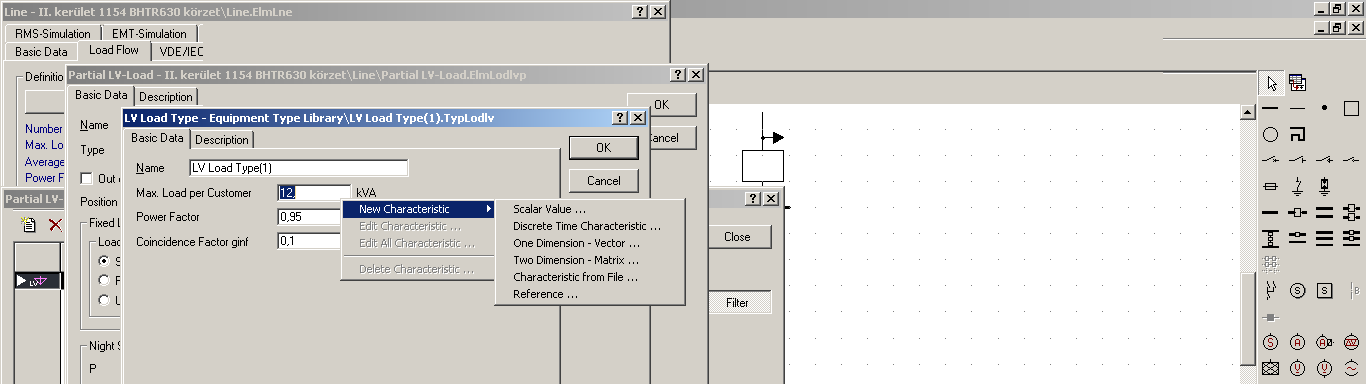This screenshot has width=1366, height=384.
Task: Click the red X delete icon
Action: pyautogui.click(x=55, y=224)
